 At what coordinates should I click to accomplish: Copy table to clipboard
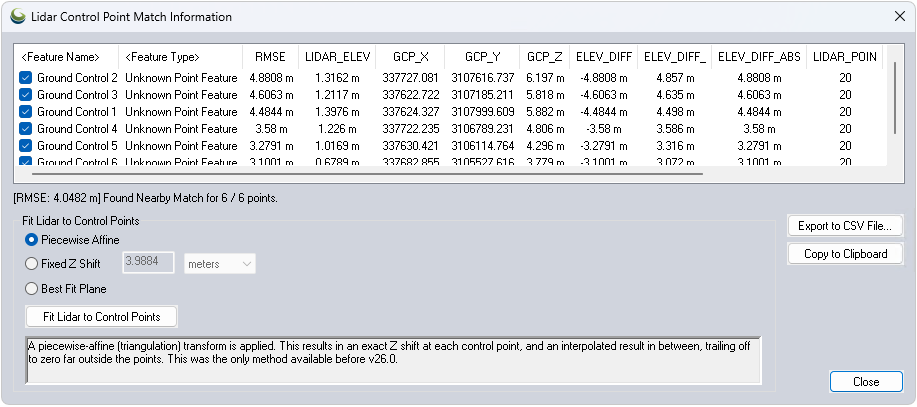click(x=845, y=254)
